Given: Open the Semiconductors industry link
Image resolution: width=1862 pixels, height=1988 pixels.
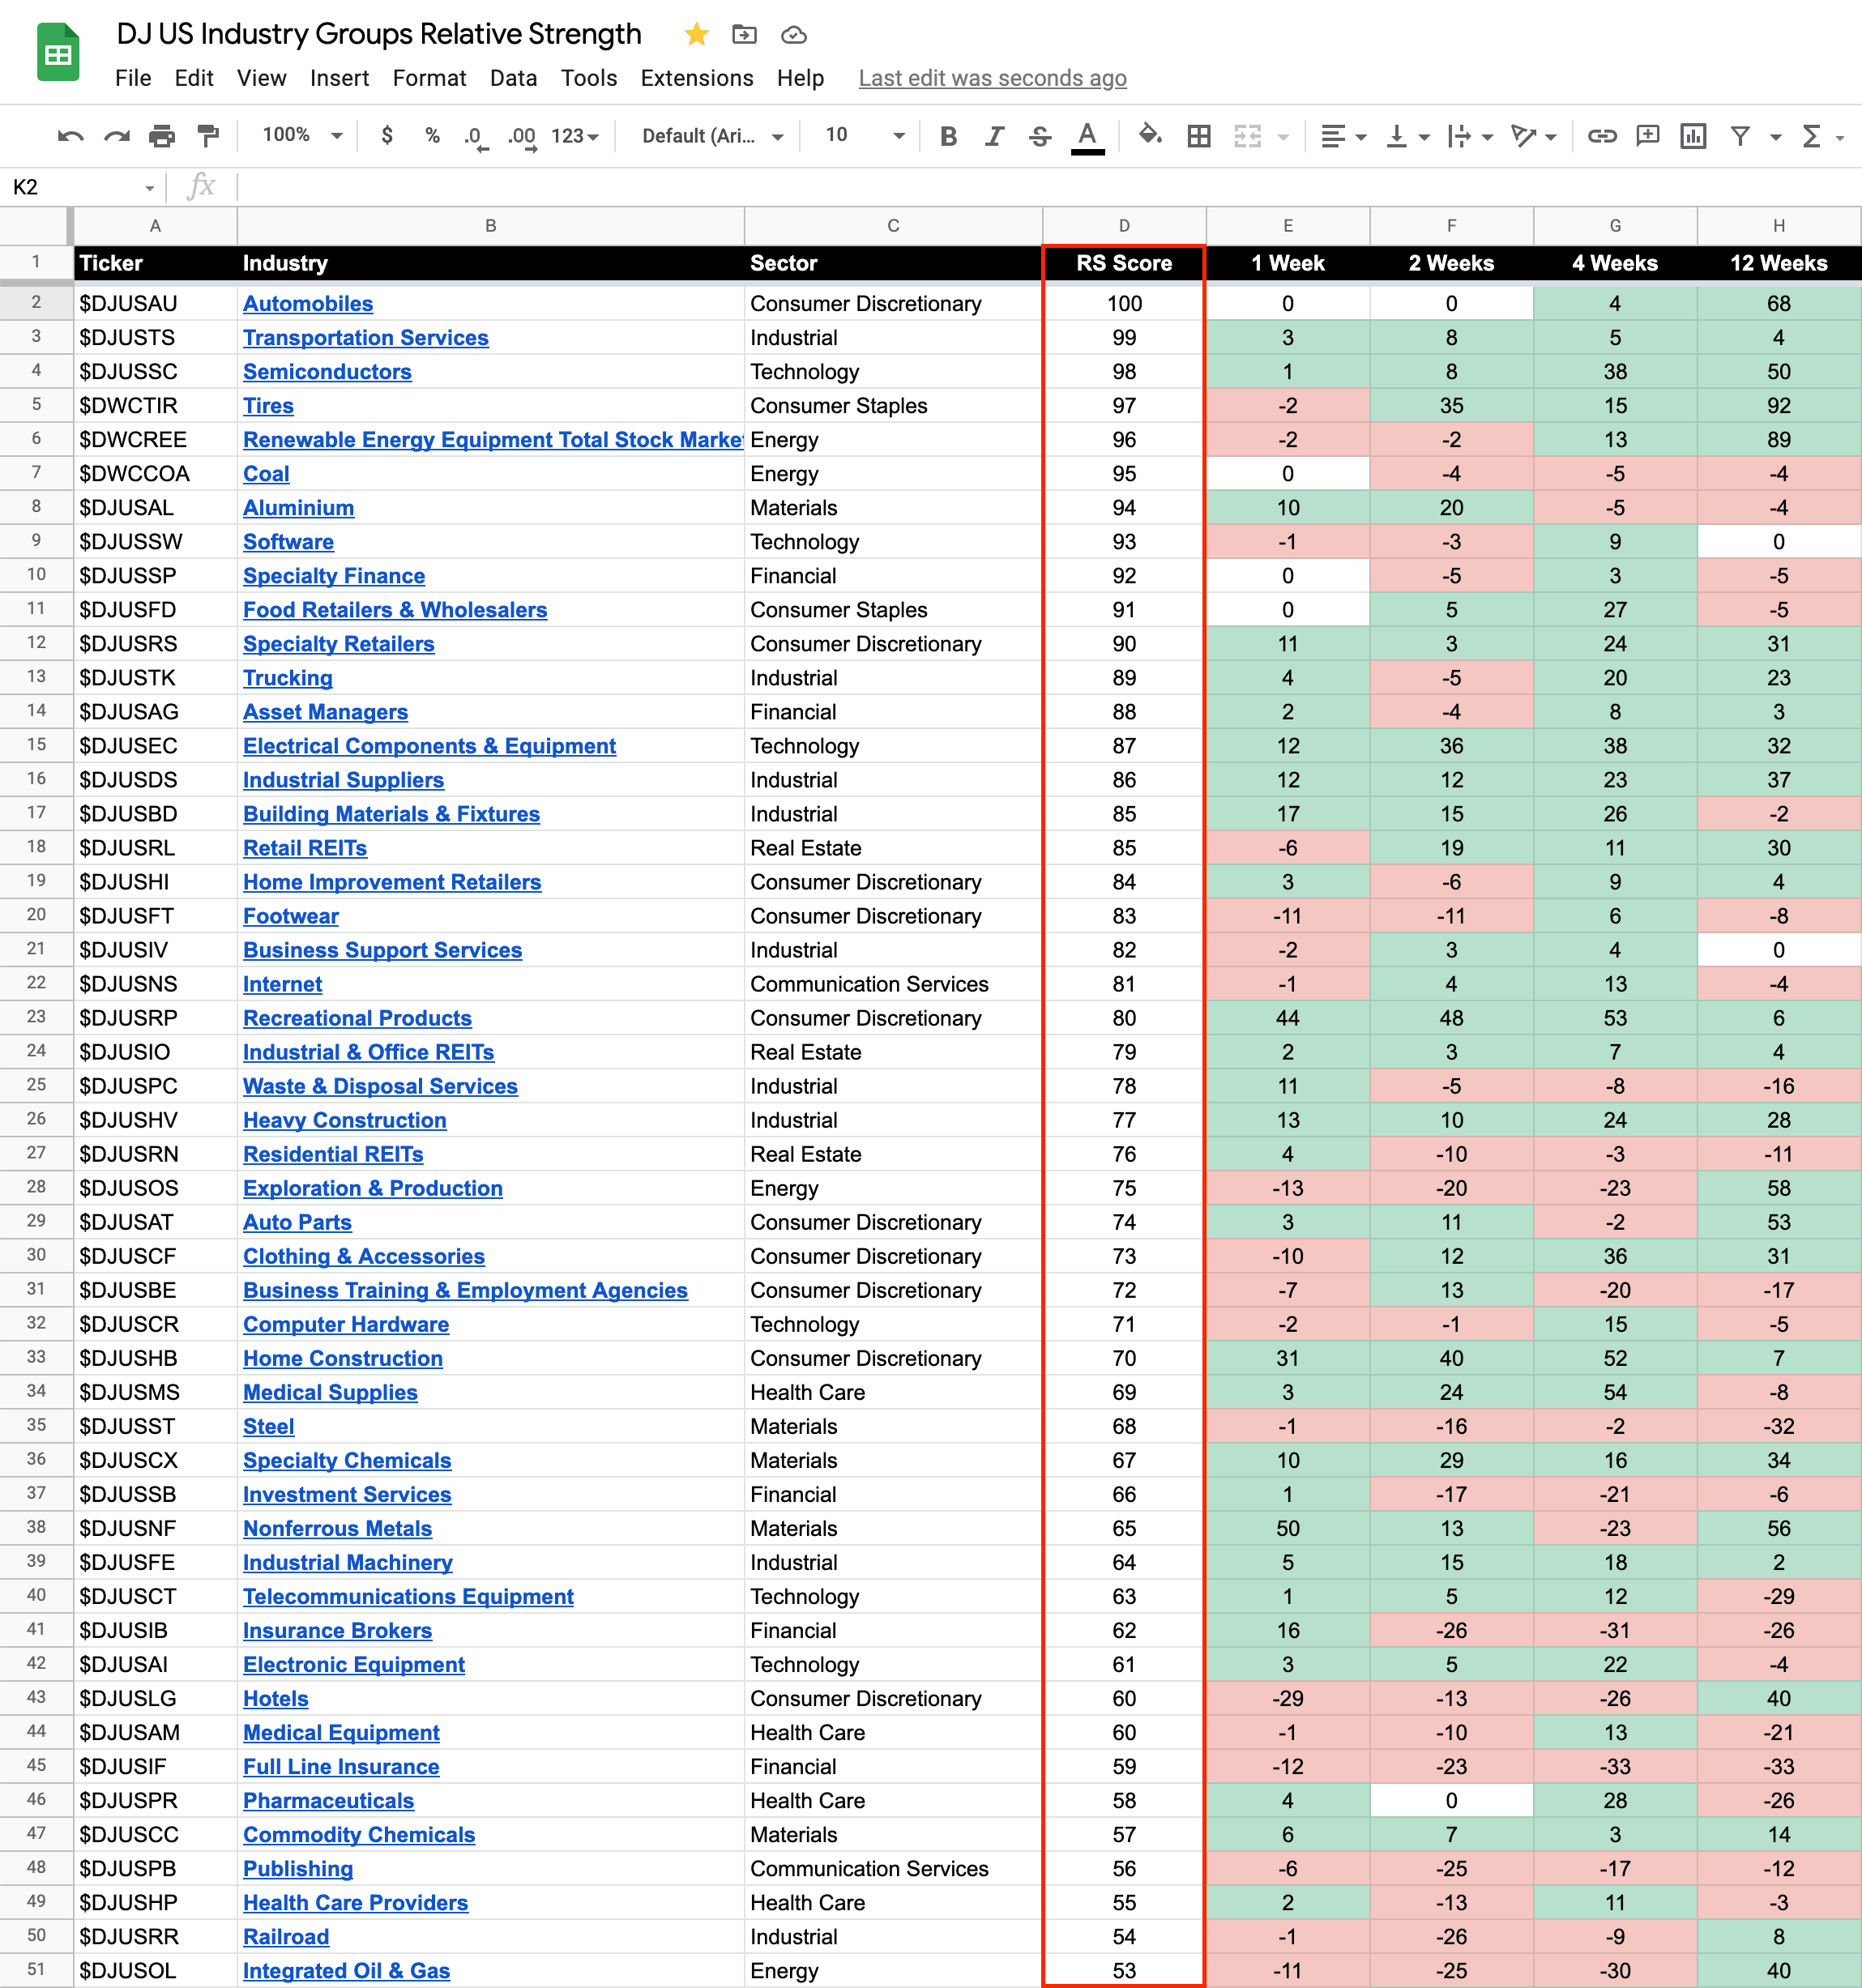Looking at the screenshot, I should click(327, 371).
